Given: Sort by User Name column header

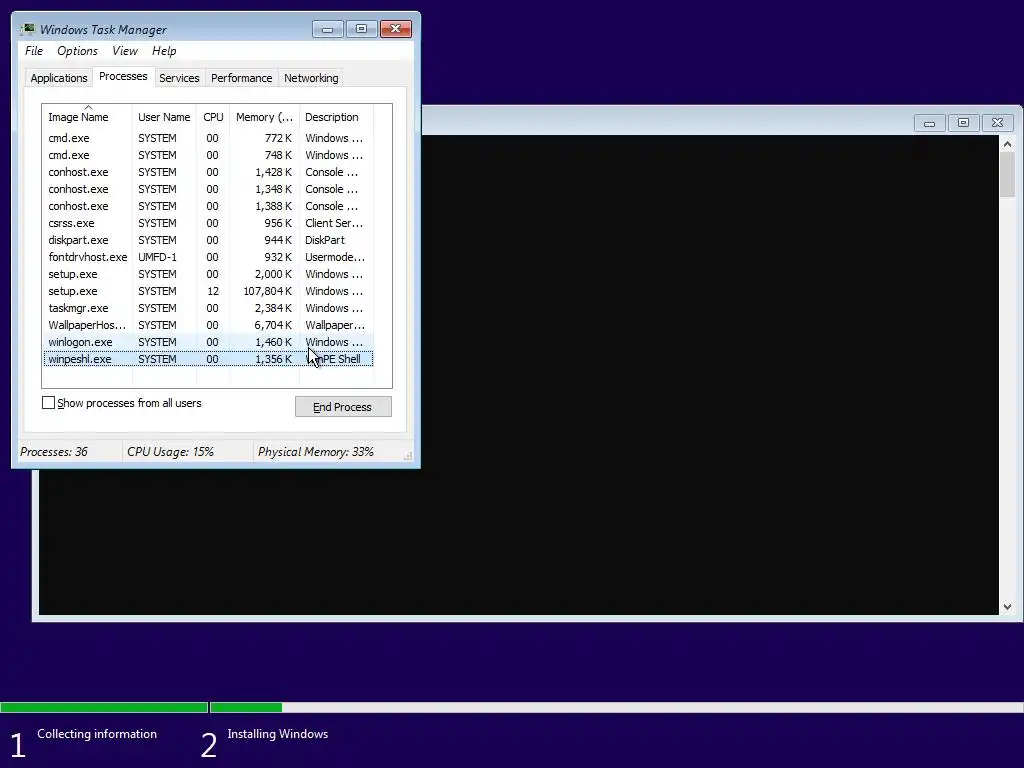Looking at the screenshot, I should [164, 117].
